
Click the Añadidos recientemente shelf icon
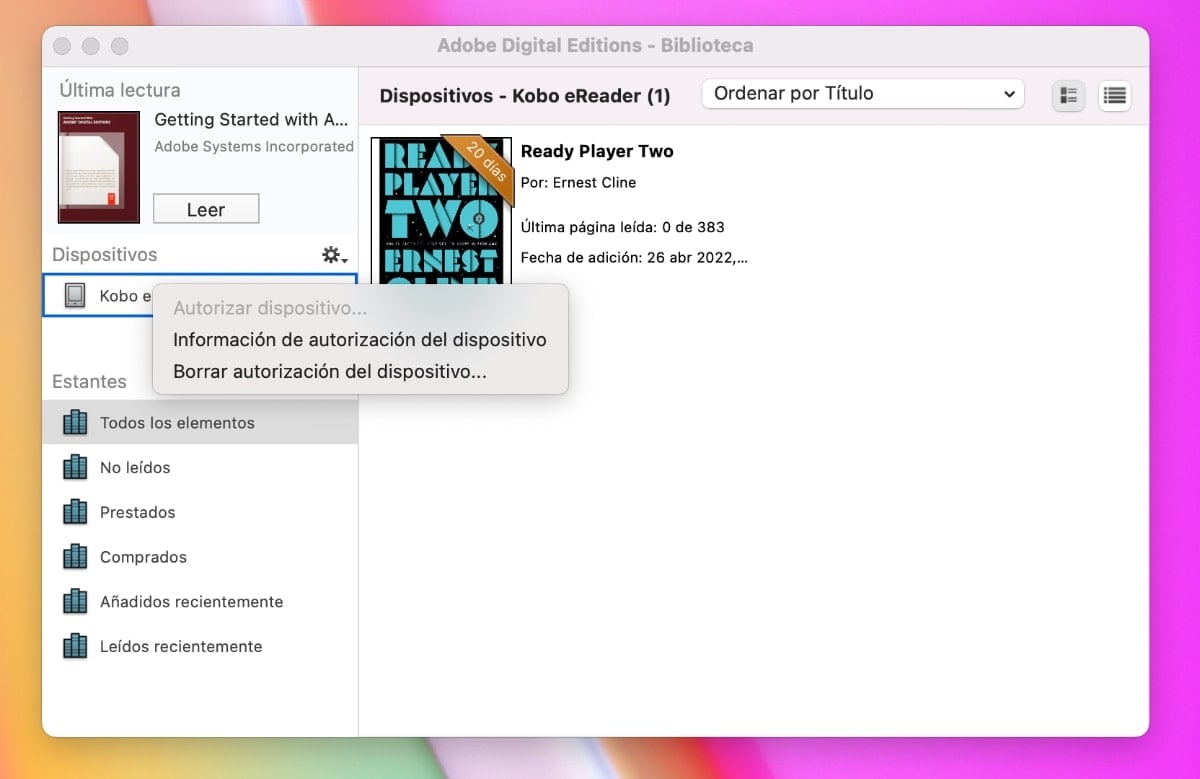(75, 601)
